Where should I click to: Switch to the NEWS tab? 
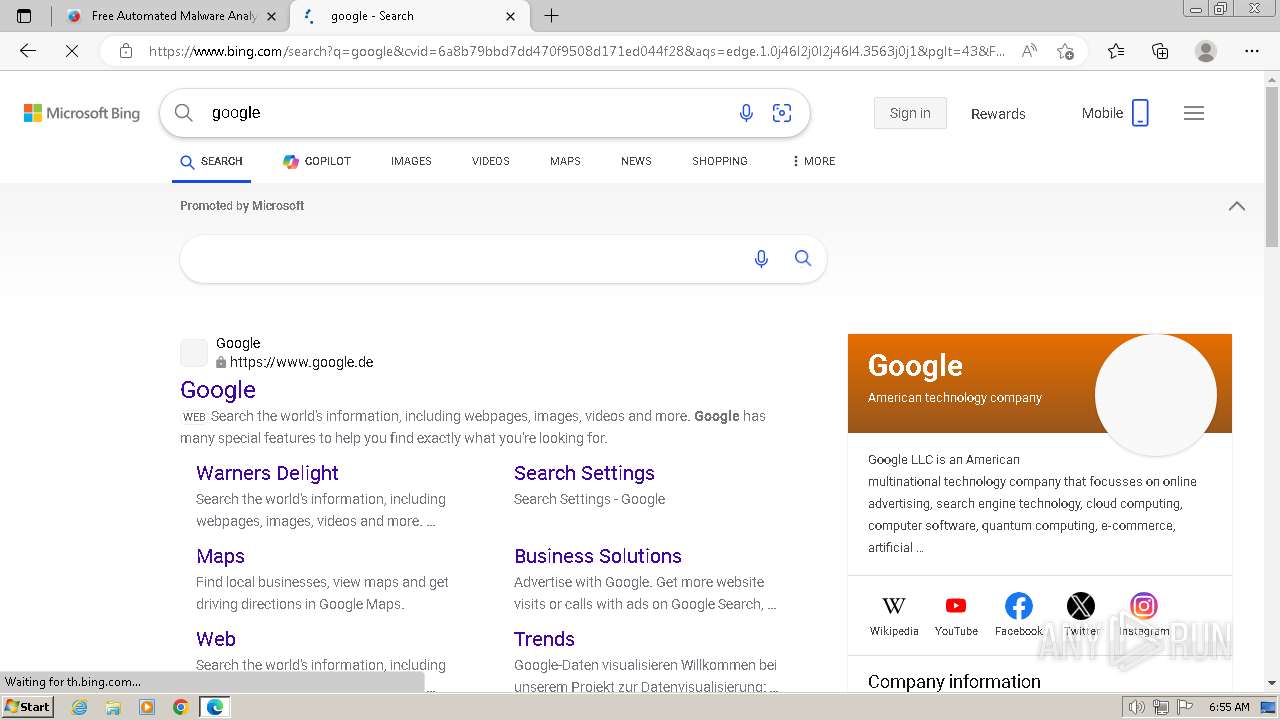pos(636,161)
